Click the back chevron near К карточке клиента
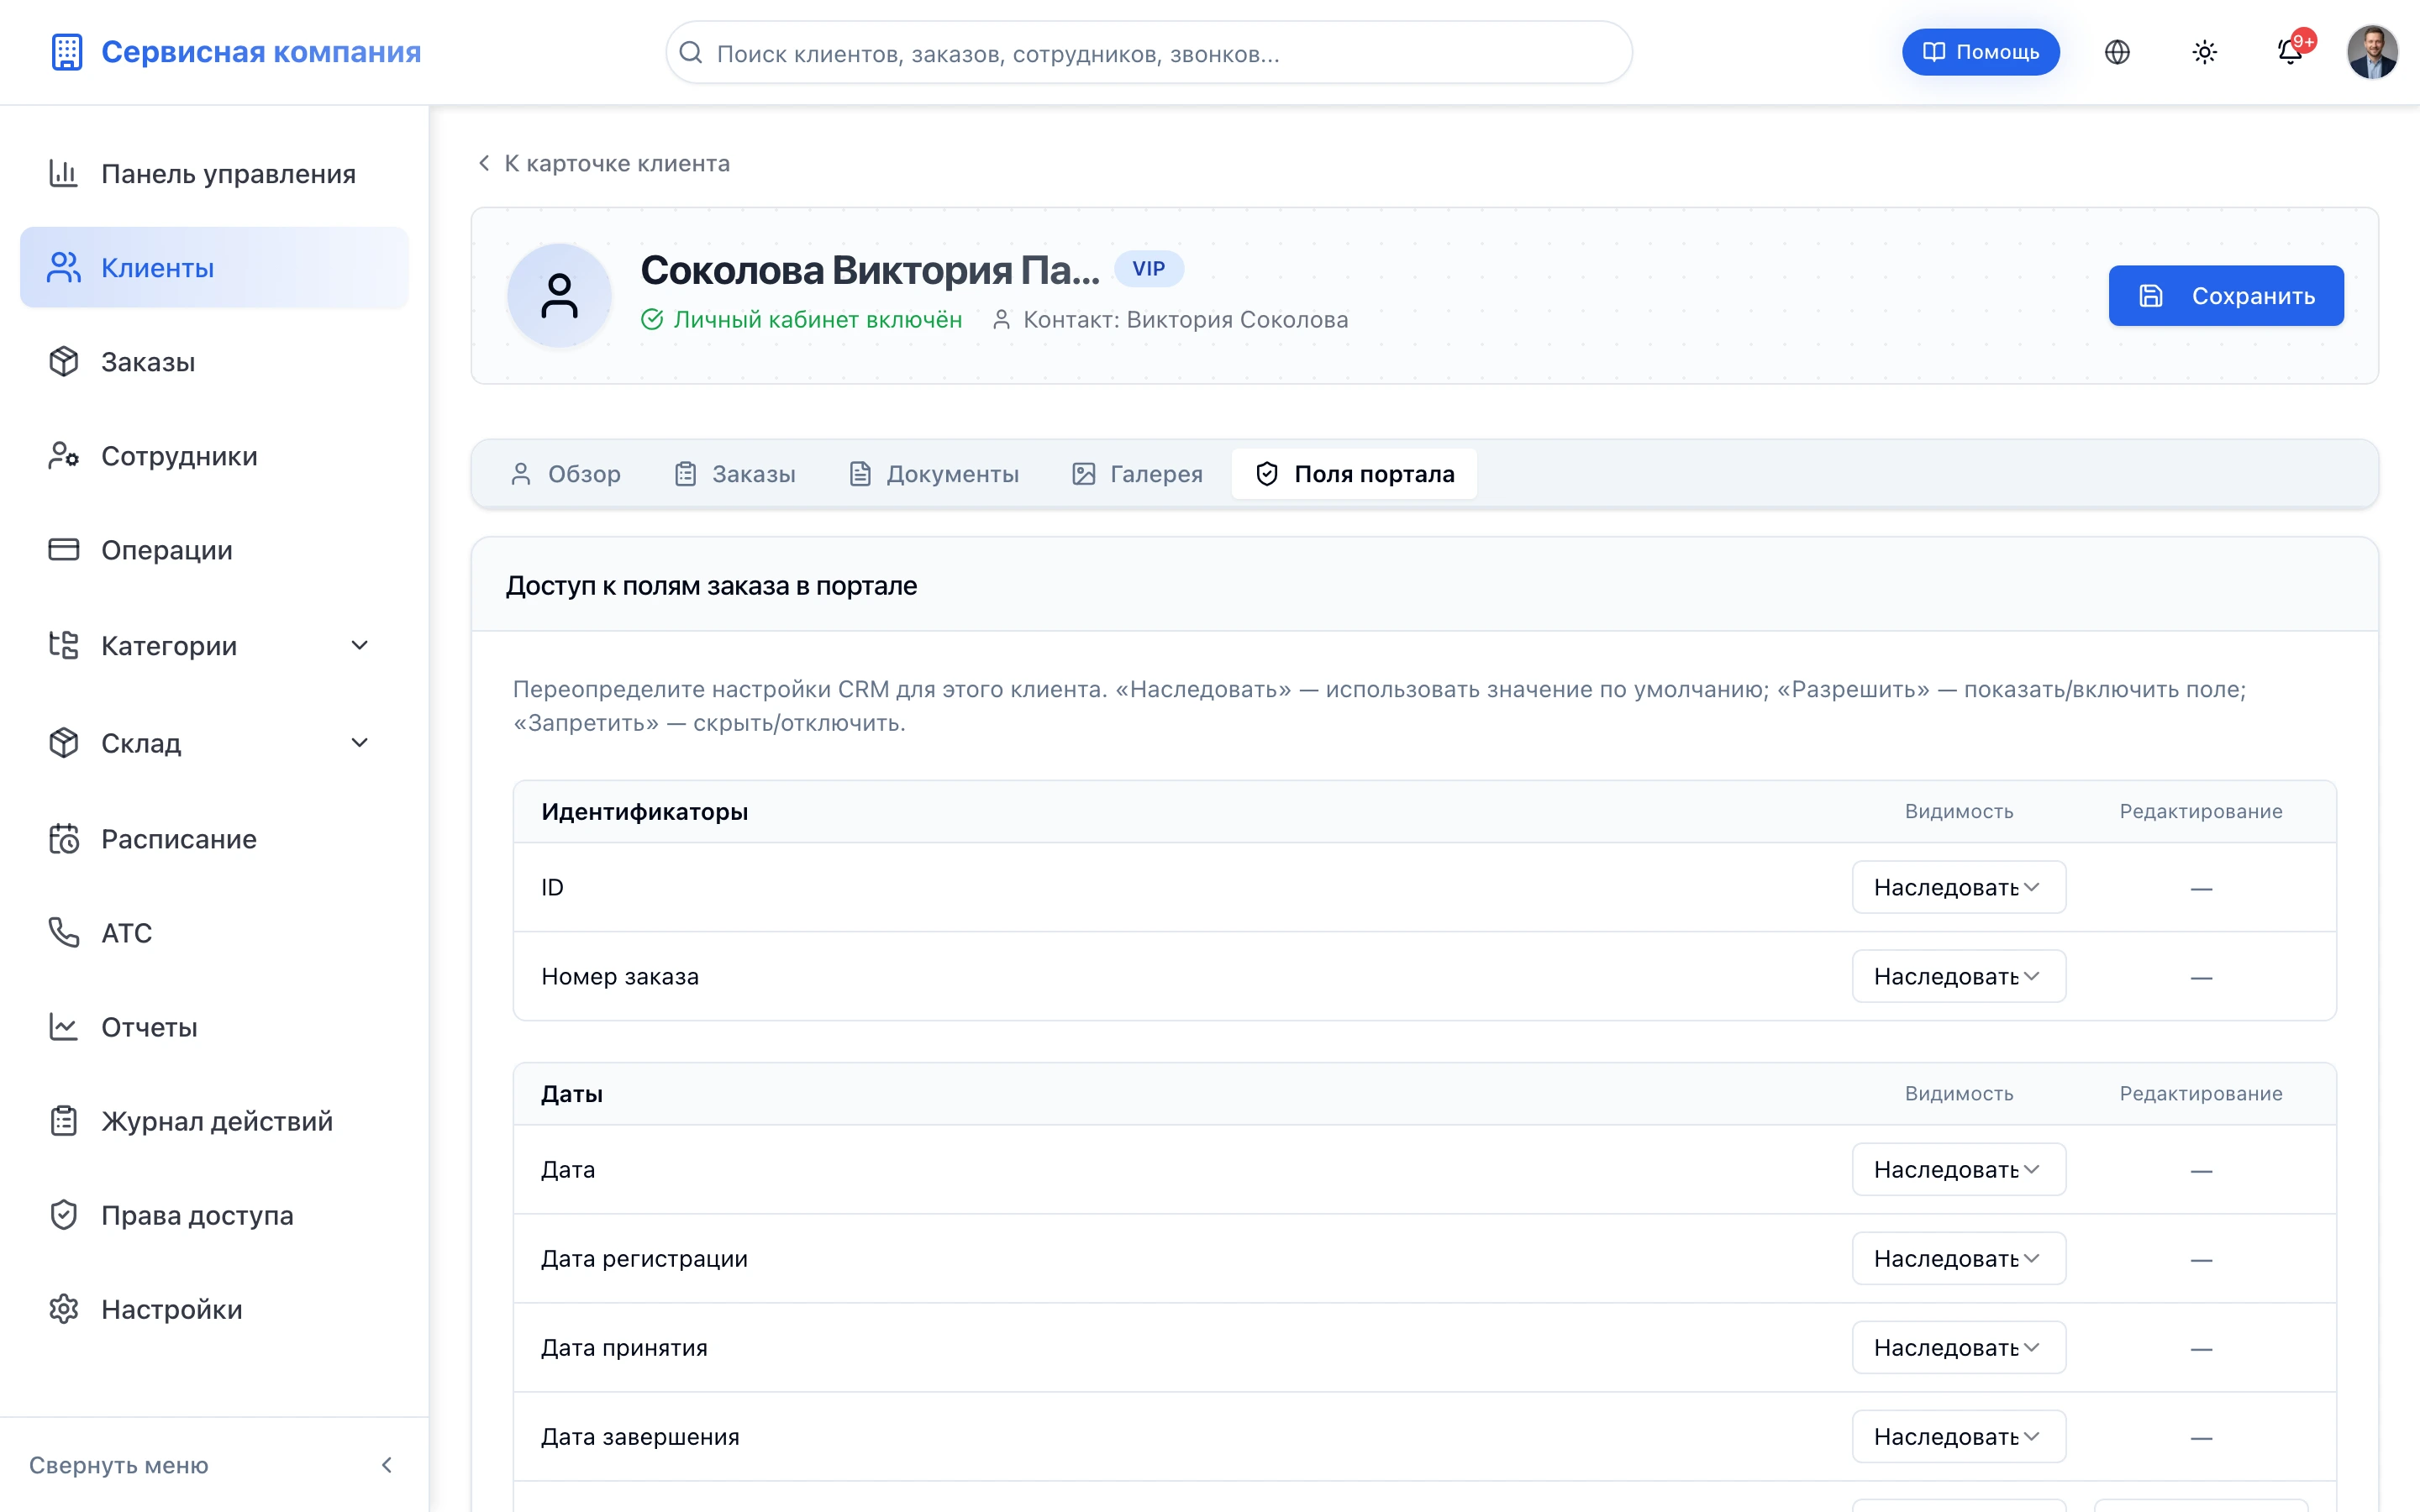 point(484,163)
